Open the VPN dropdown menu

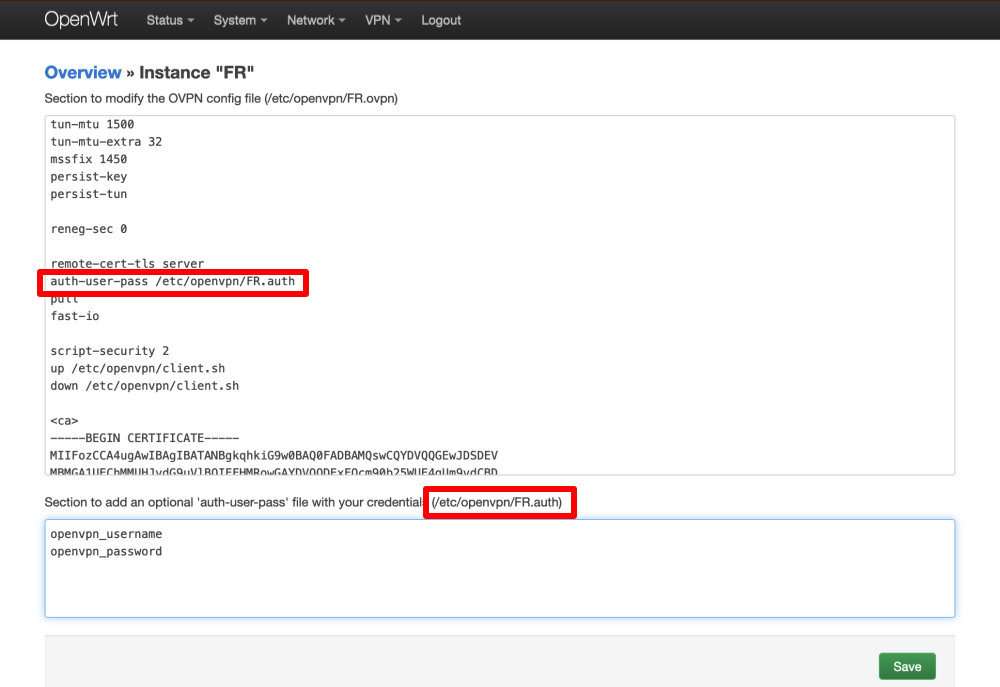[x=383, y=20]
